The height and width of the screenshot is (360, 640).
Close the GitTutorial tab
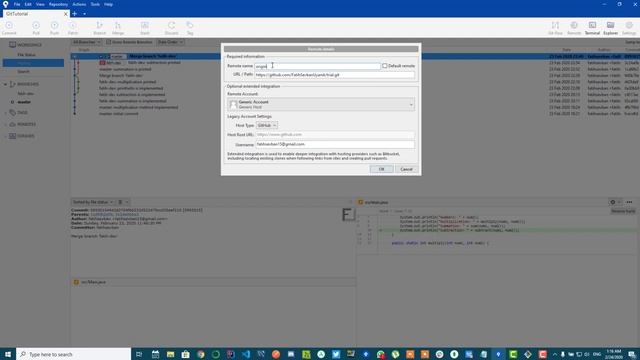coord(65,14)
